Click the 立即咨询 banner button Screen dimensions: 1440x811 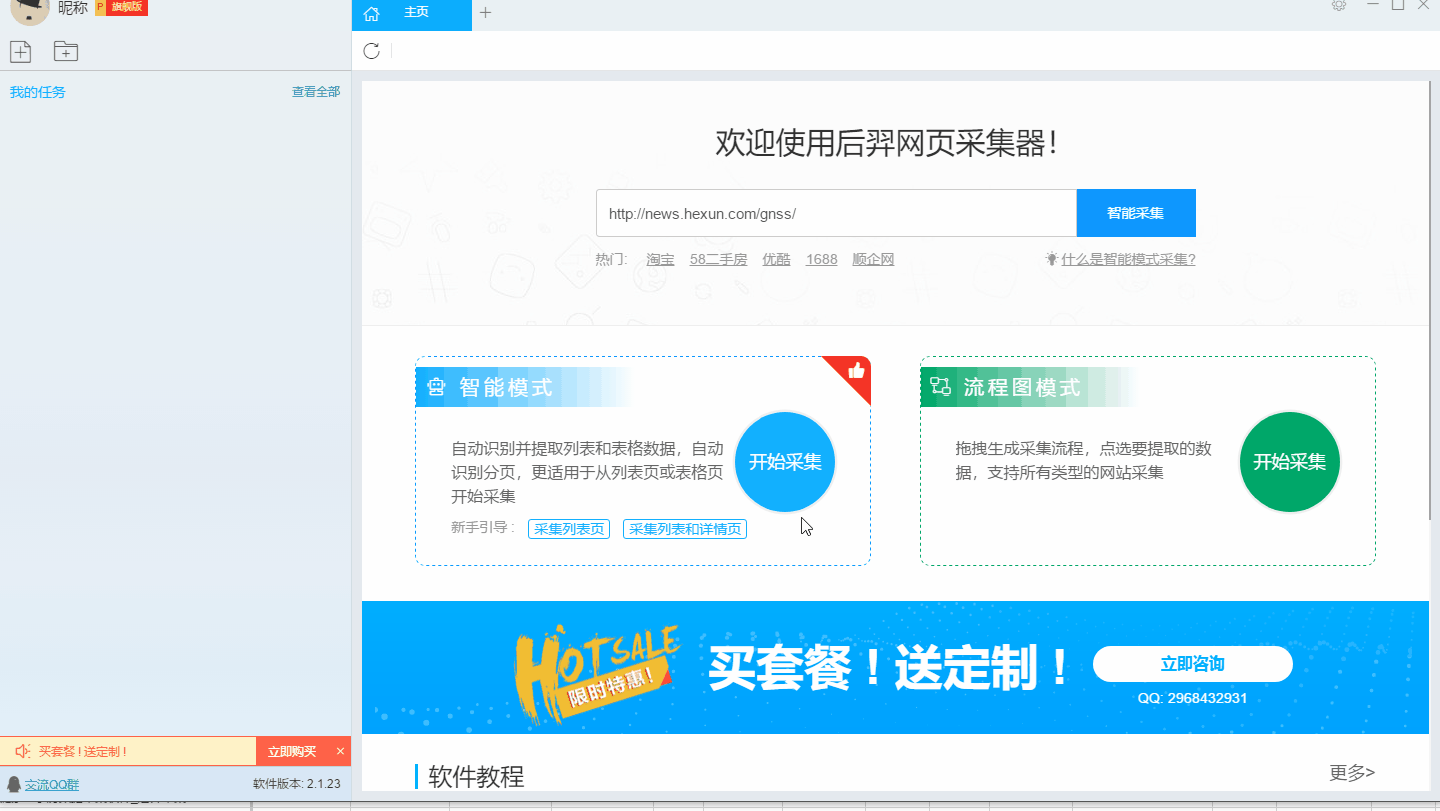(x=1193, y=664)
